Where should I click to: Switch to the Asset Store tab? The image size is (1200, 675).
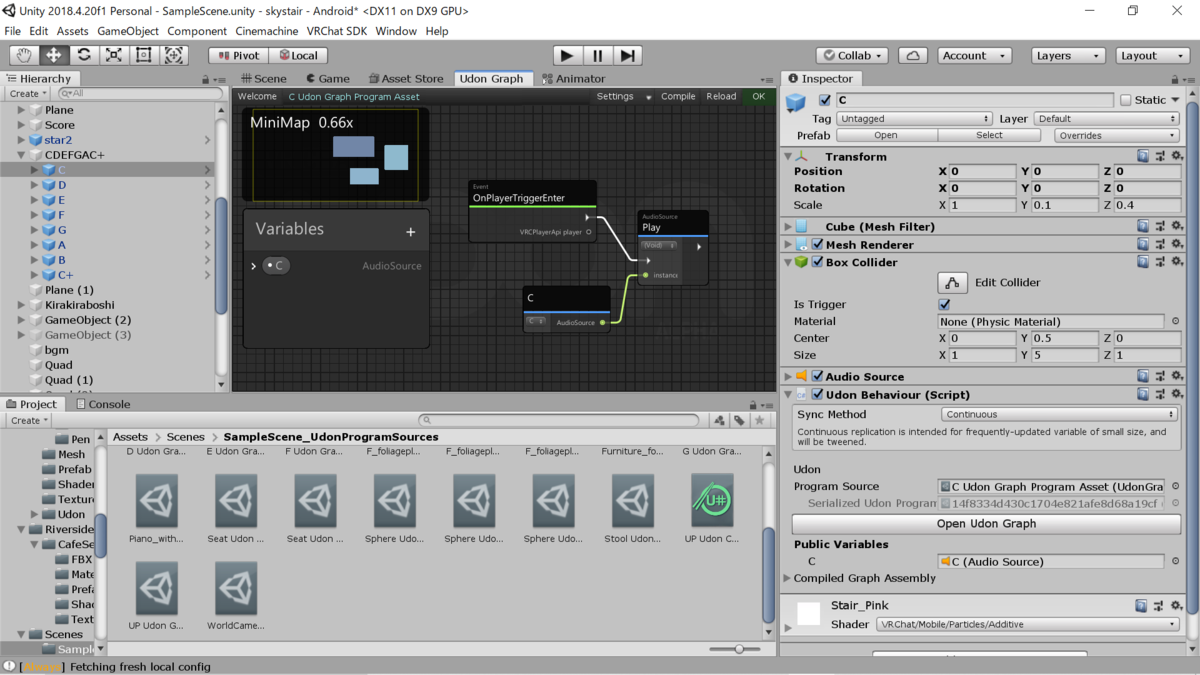[x=406, y=78]
